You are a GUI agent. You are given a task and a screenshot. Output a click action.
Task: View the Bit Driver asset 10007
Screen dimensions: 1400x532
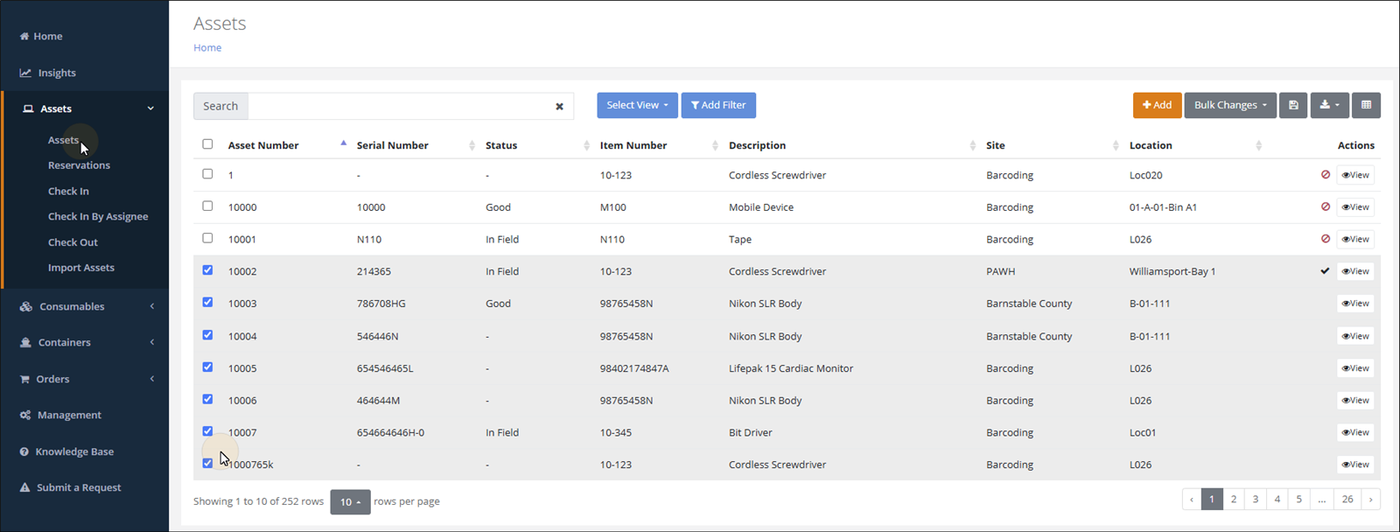coord(1356,433)
